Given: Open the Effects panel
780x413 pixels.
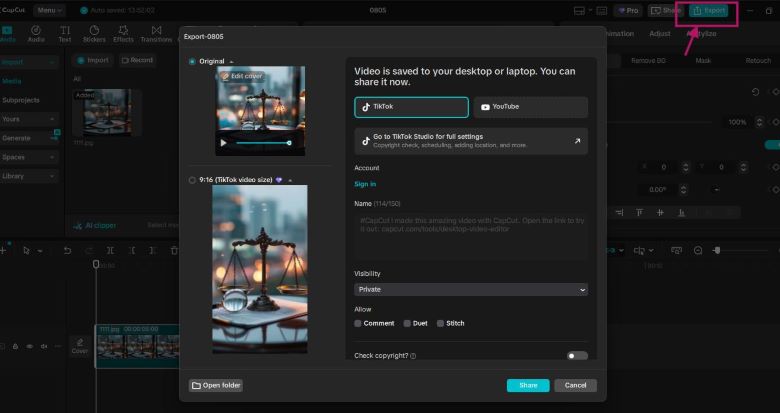Looking at the screenshot, I should click(x=123, y=34).
